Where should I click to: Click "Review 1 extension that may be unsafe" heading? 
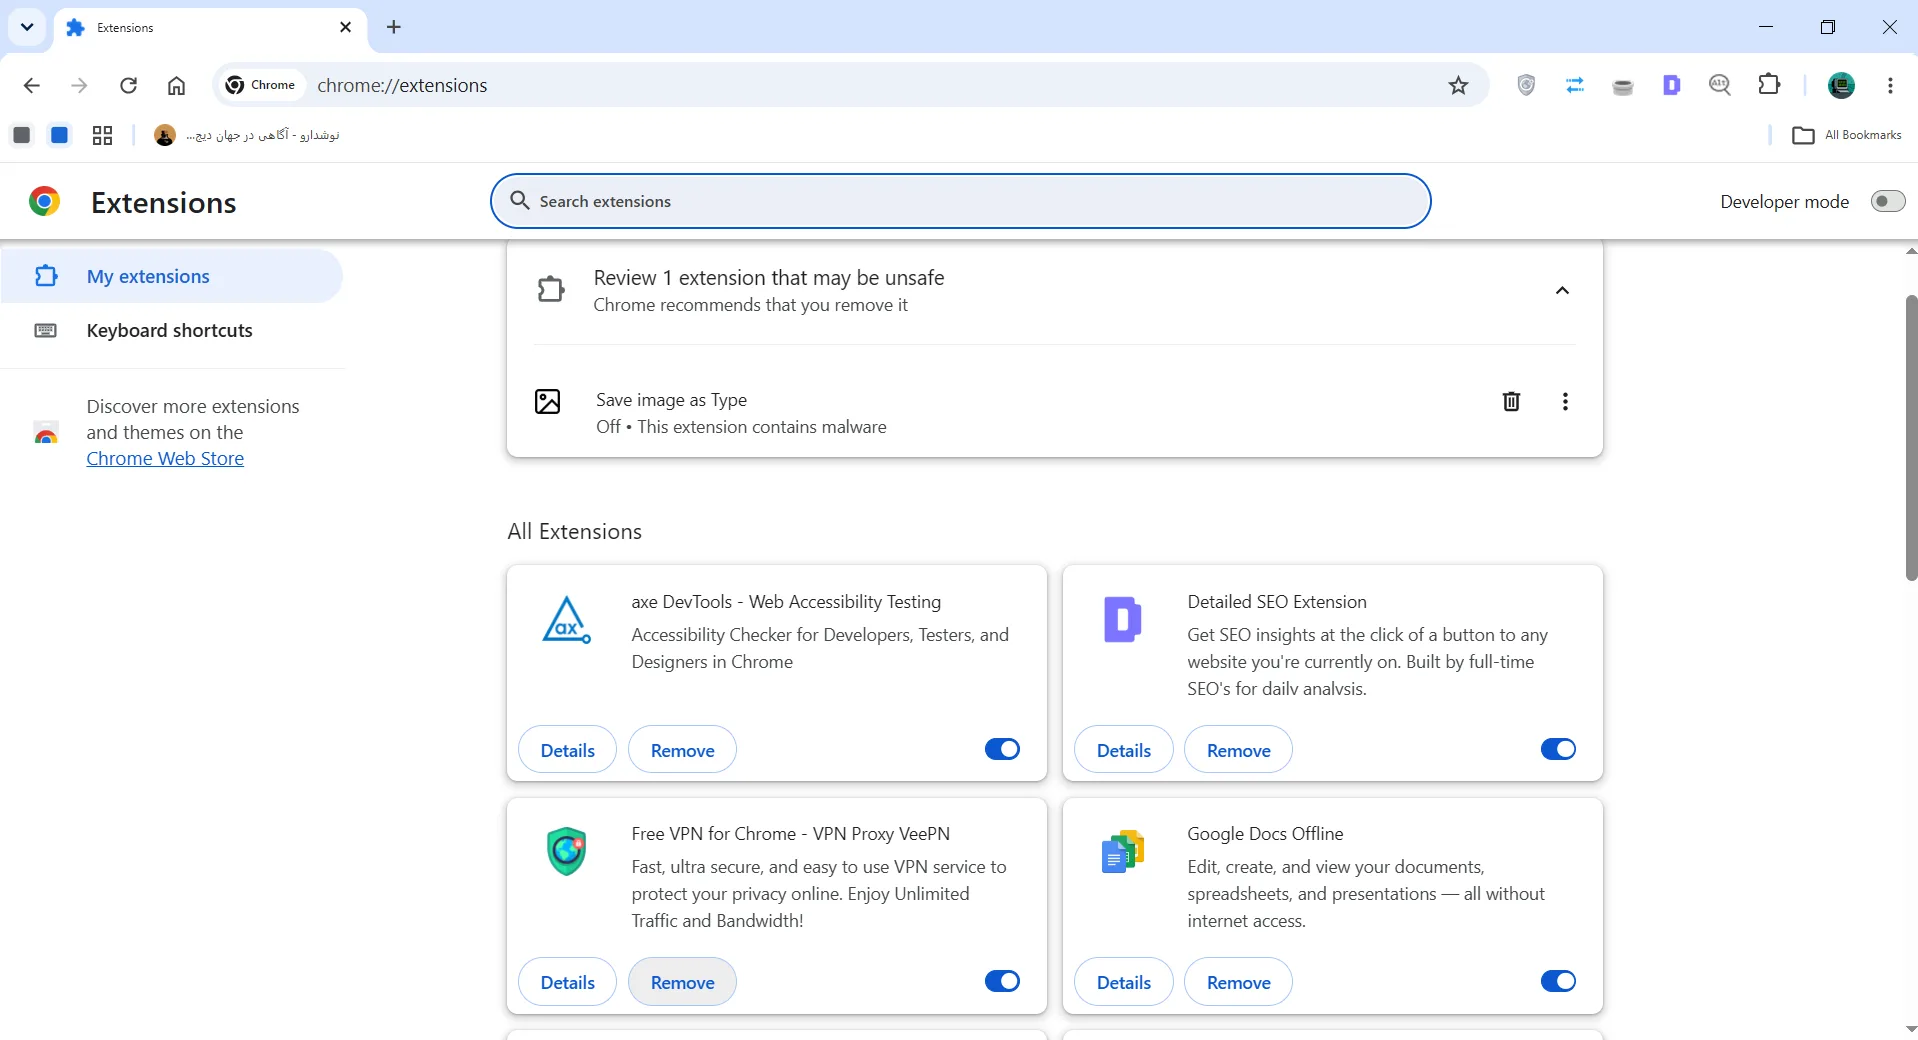point(768,277)
